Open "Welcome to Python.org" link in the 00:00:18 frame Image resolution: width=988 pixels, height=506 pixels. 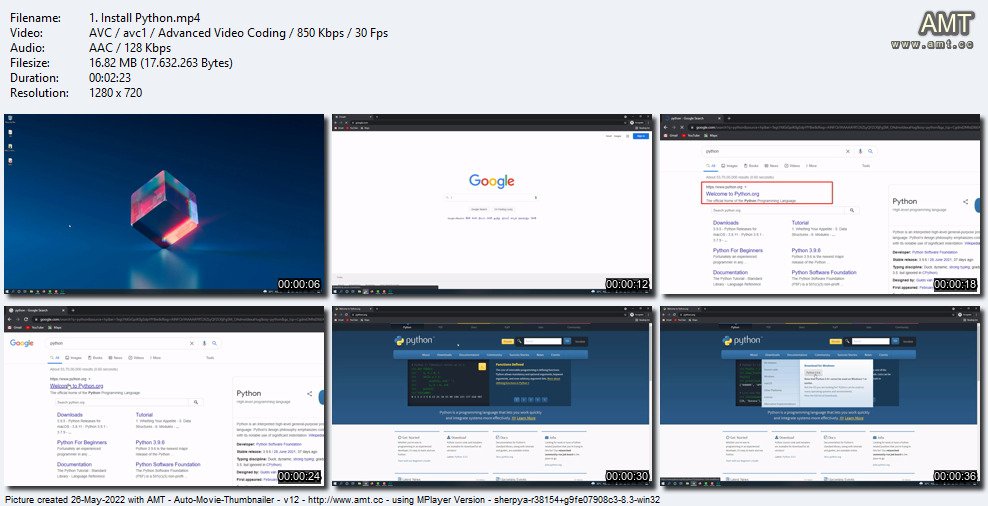click(732, 194)
